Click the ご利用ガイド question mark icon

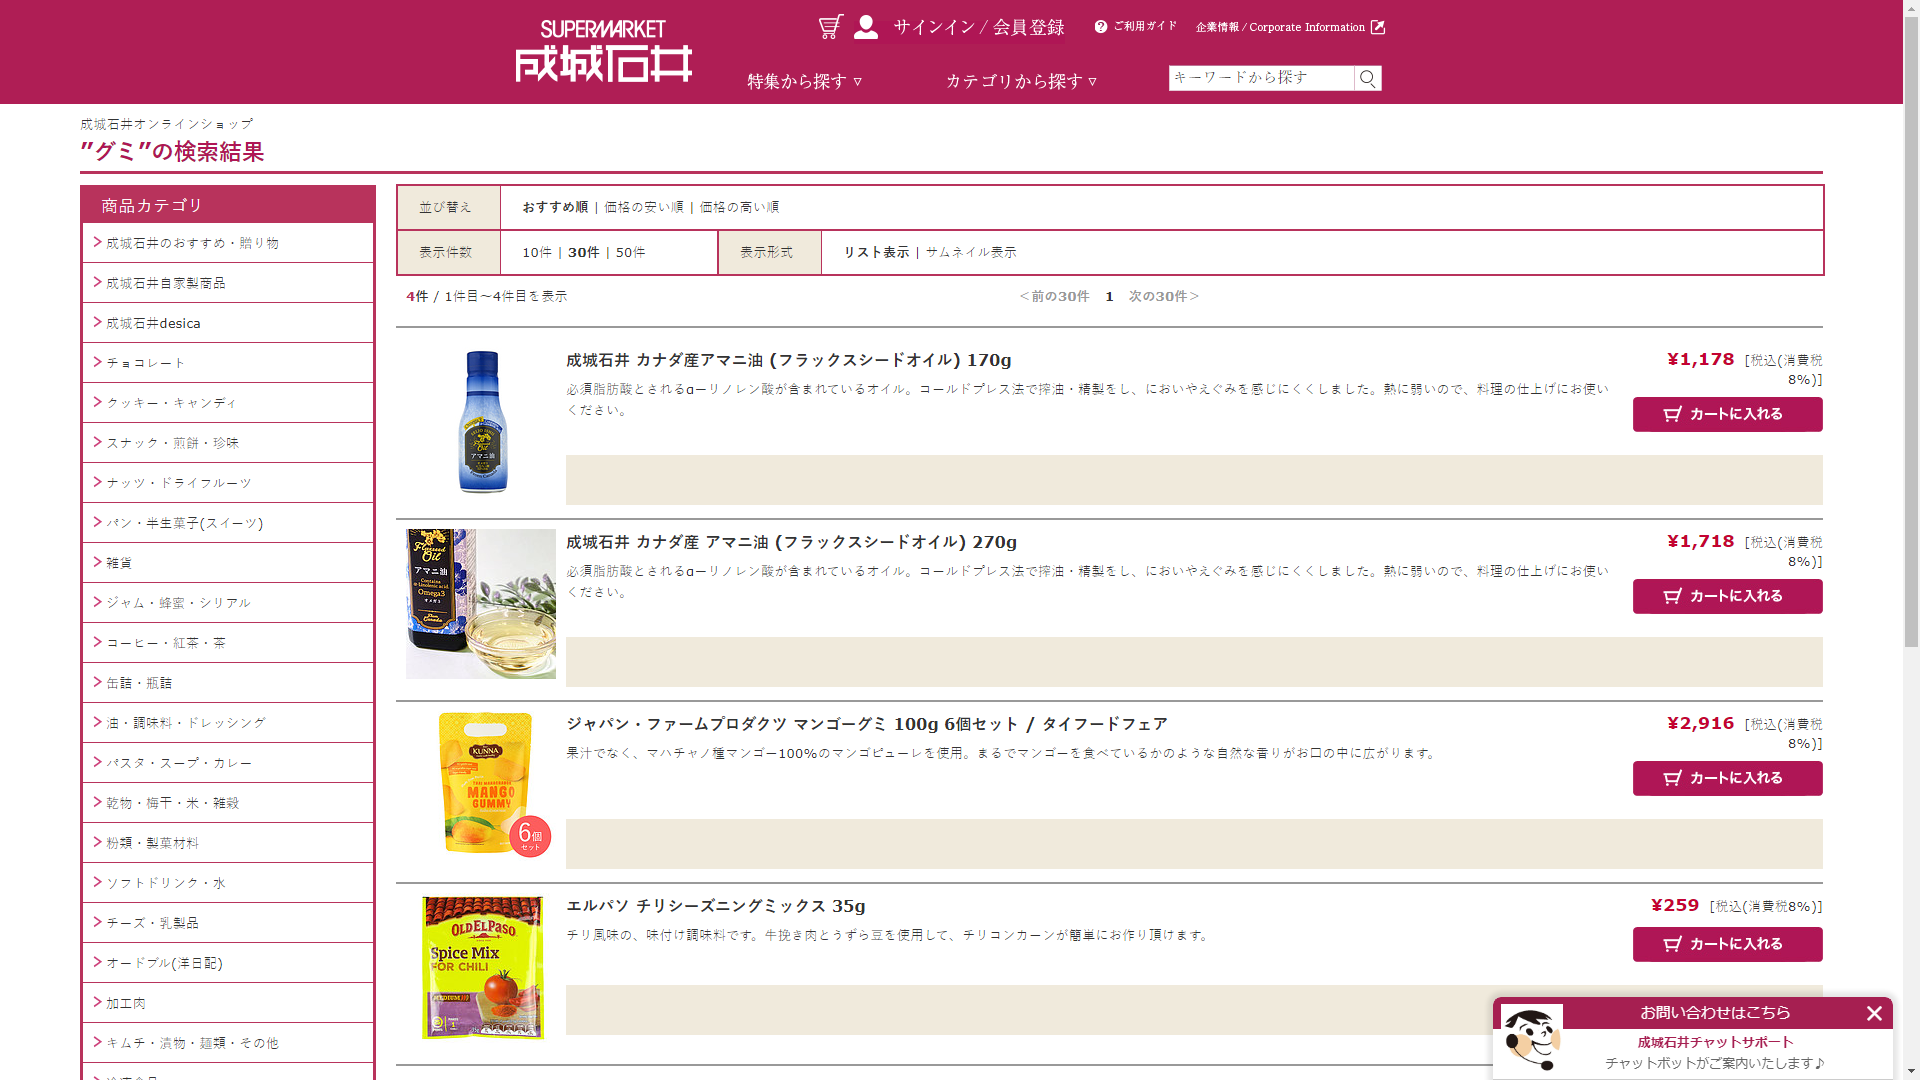coord(1101,27)
